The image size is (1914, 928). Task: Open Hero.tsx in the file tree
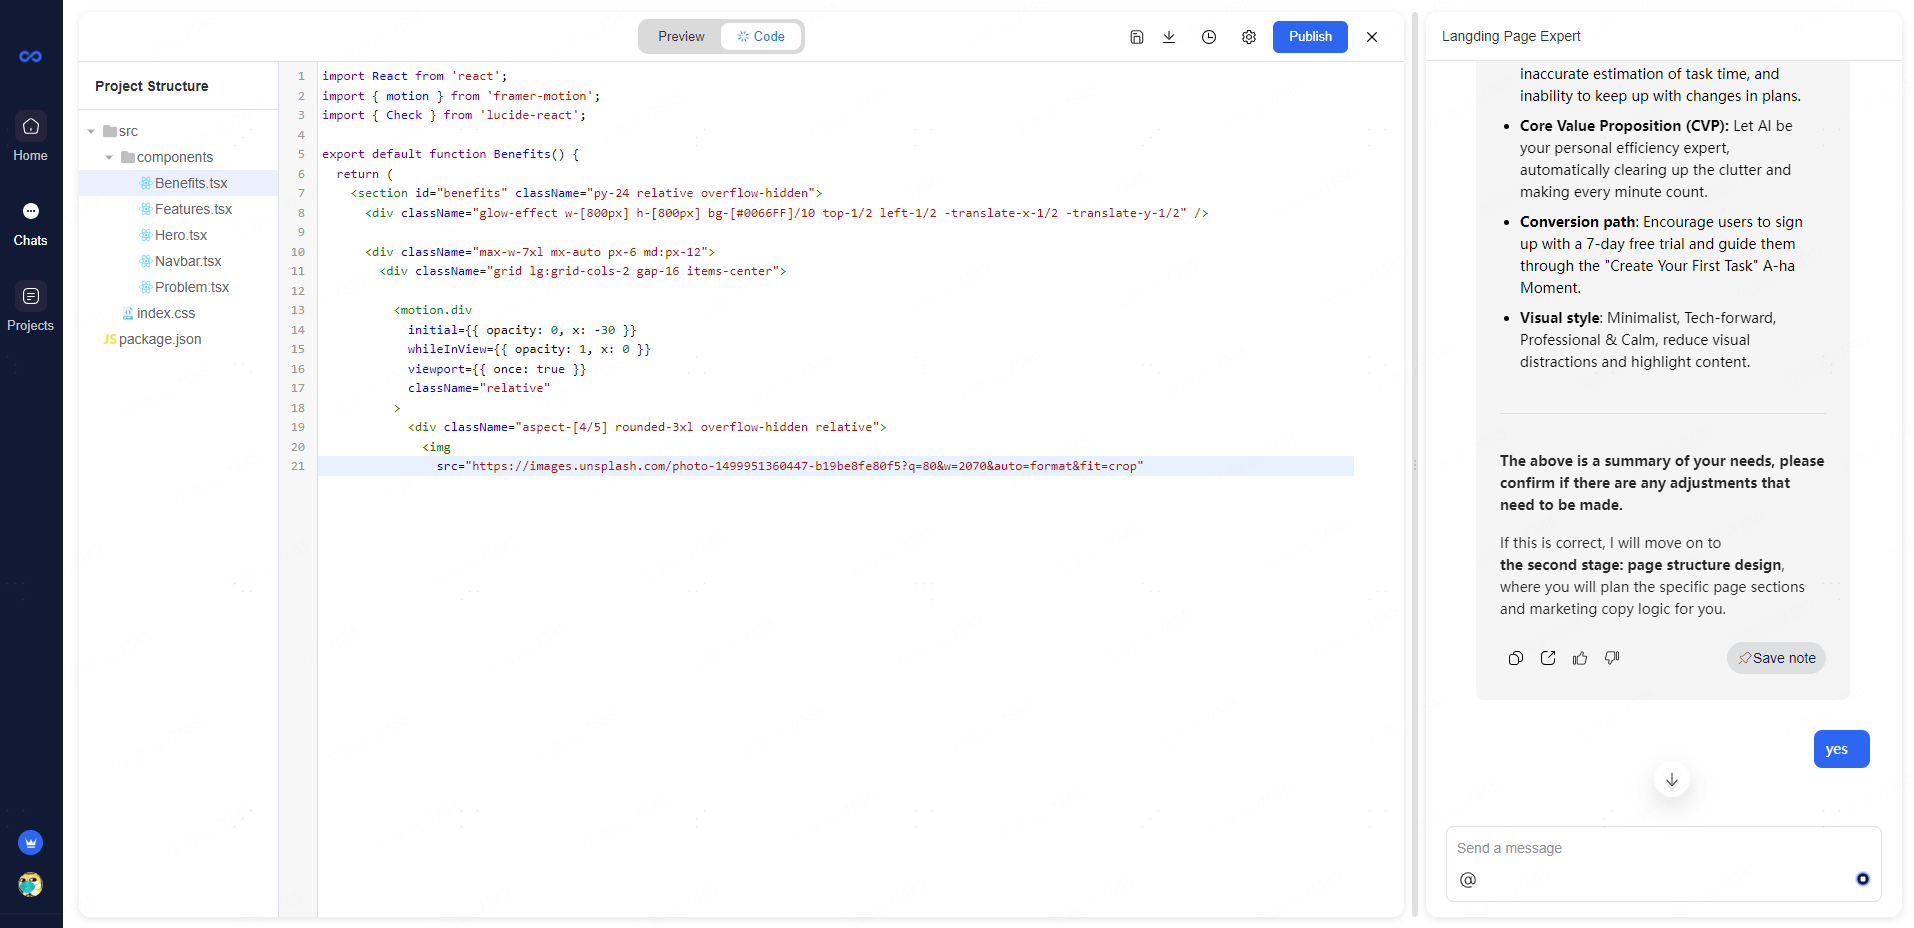pos(181,235)
